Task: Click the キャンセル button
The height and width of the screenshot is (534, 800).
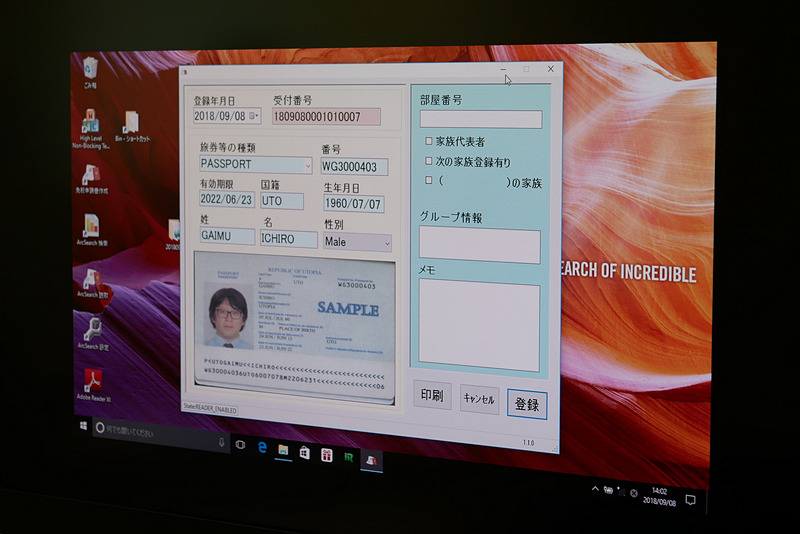Action: pyautogui.click(x=479, y=399)
